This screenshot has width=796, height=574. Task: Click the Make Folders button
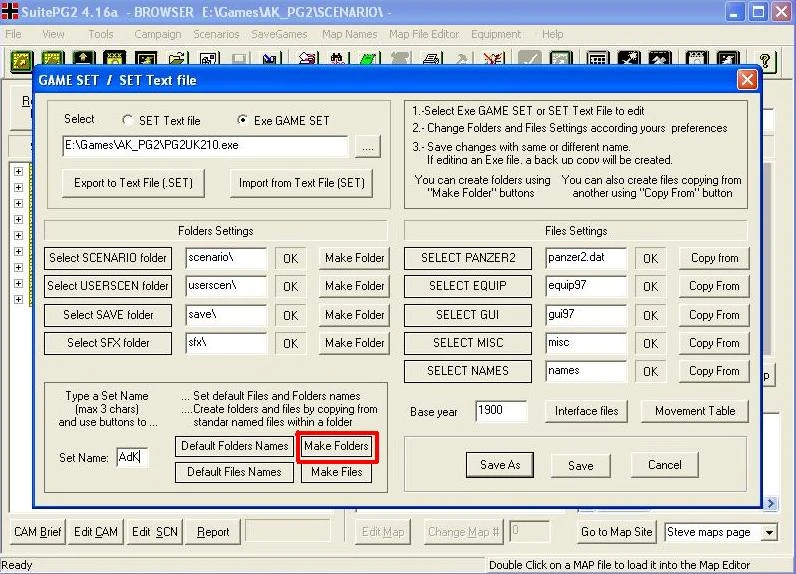click(337, 446)
